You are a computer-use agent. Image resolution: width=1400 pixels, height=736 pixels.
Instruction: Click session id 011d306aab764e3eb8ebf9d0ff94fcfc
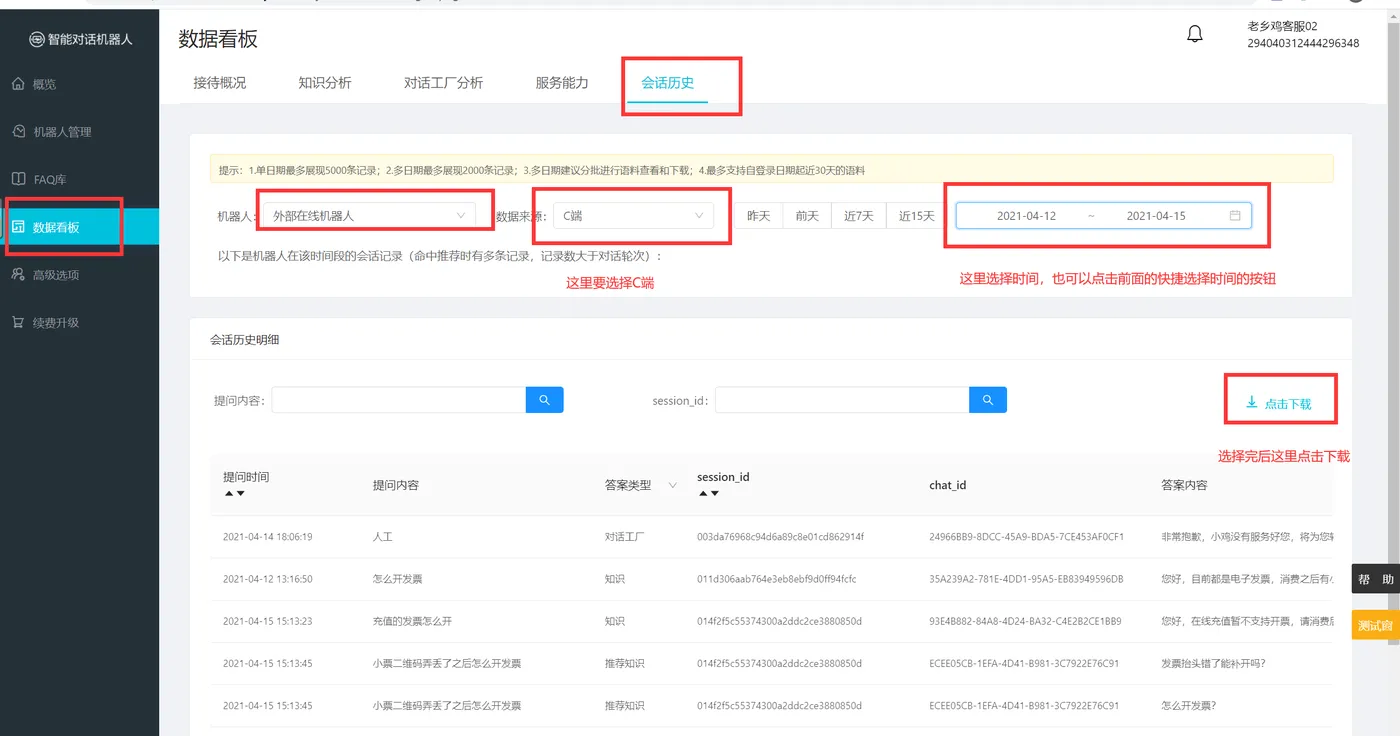pos(777,579)
